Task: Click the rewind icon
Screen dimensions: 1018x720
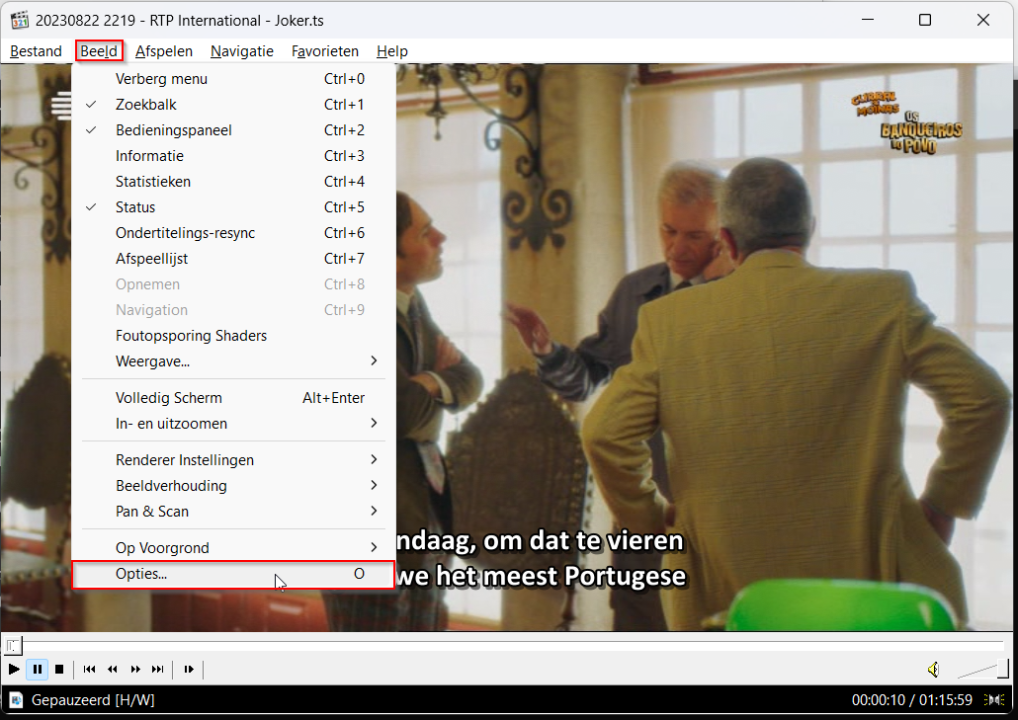Action: 112,669
